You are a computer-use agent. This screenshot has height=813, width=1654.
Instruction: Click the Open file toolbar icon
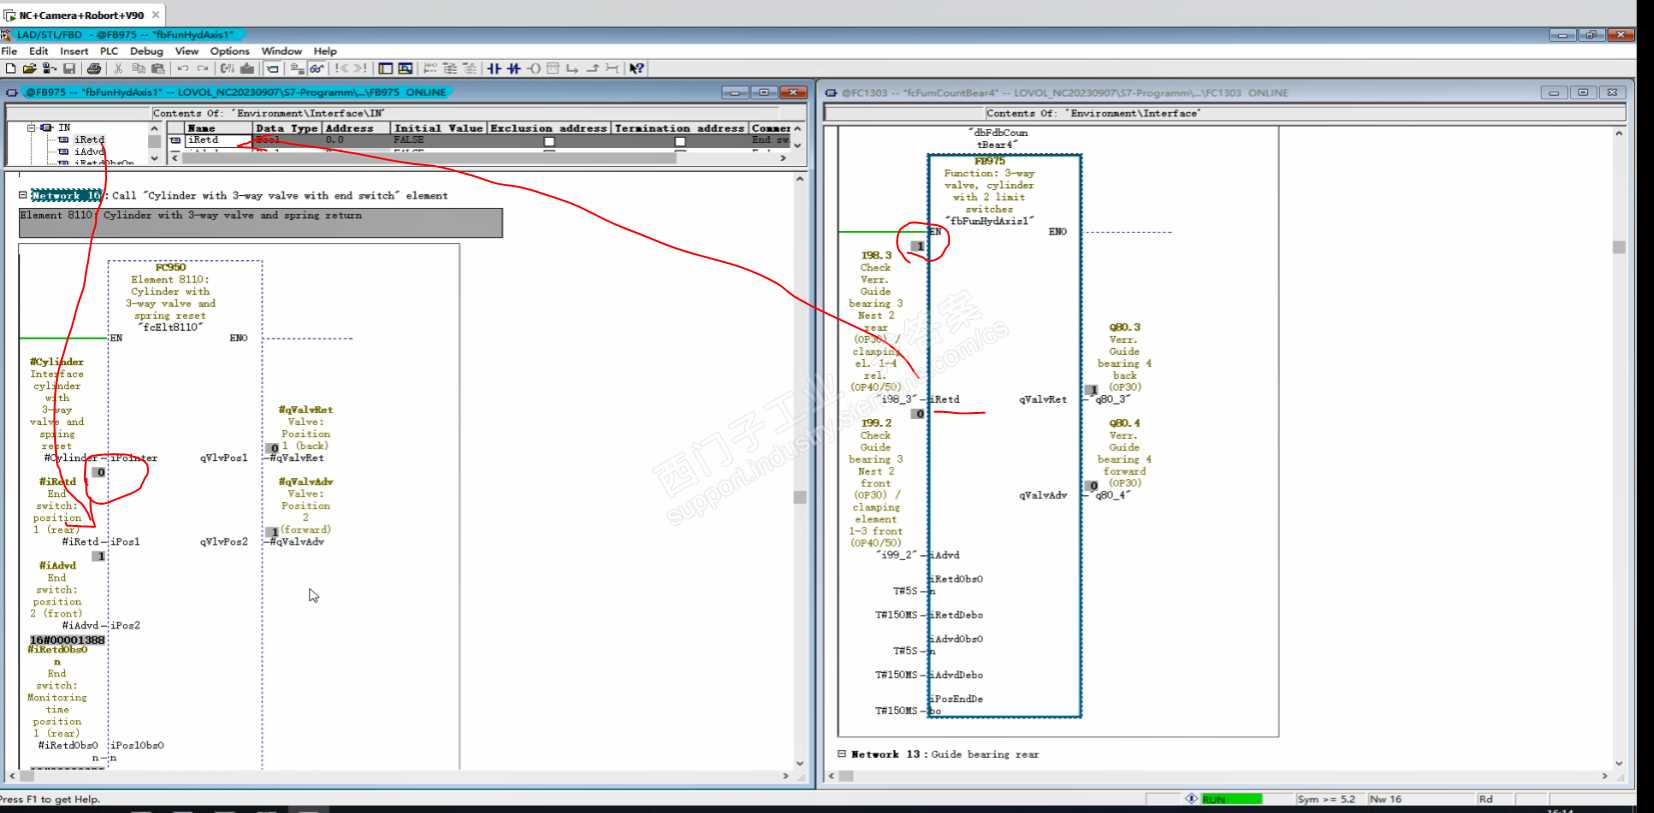(x=30, y=69)
